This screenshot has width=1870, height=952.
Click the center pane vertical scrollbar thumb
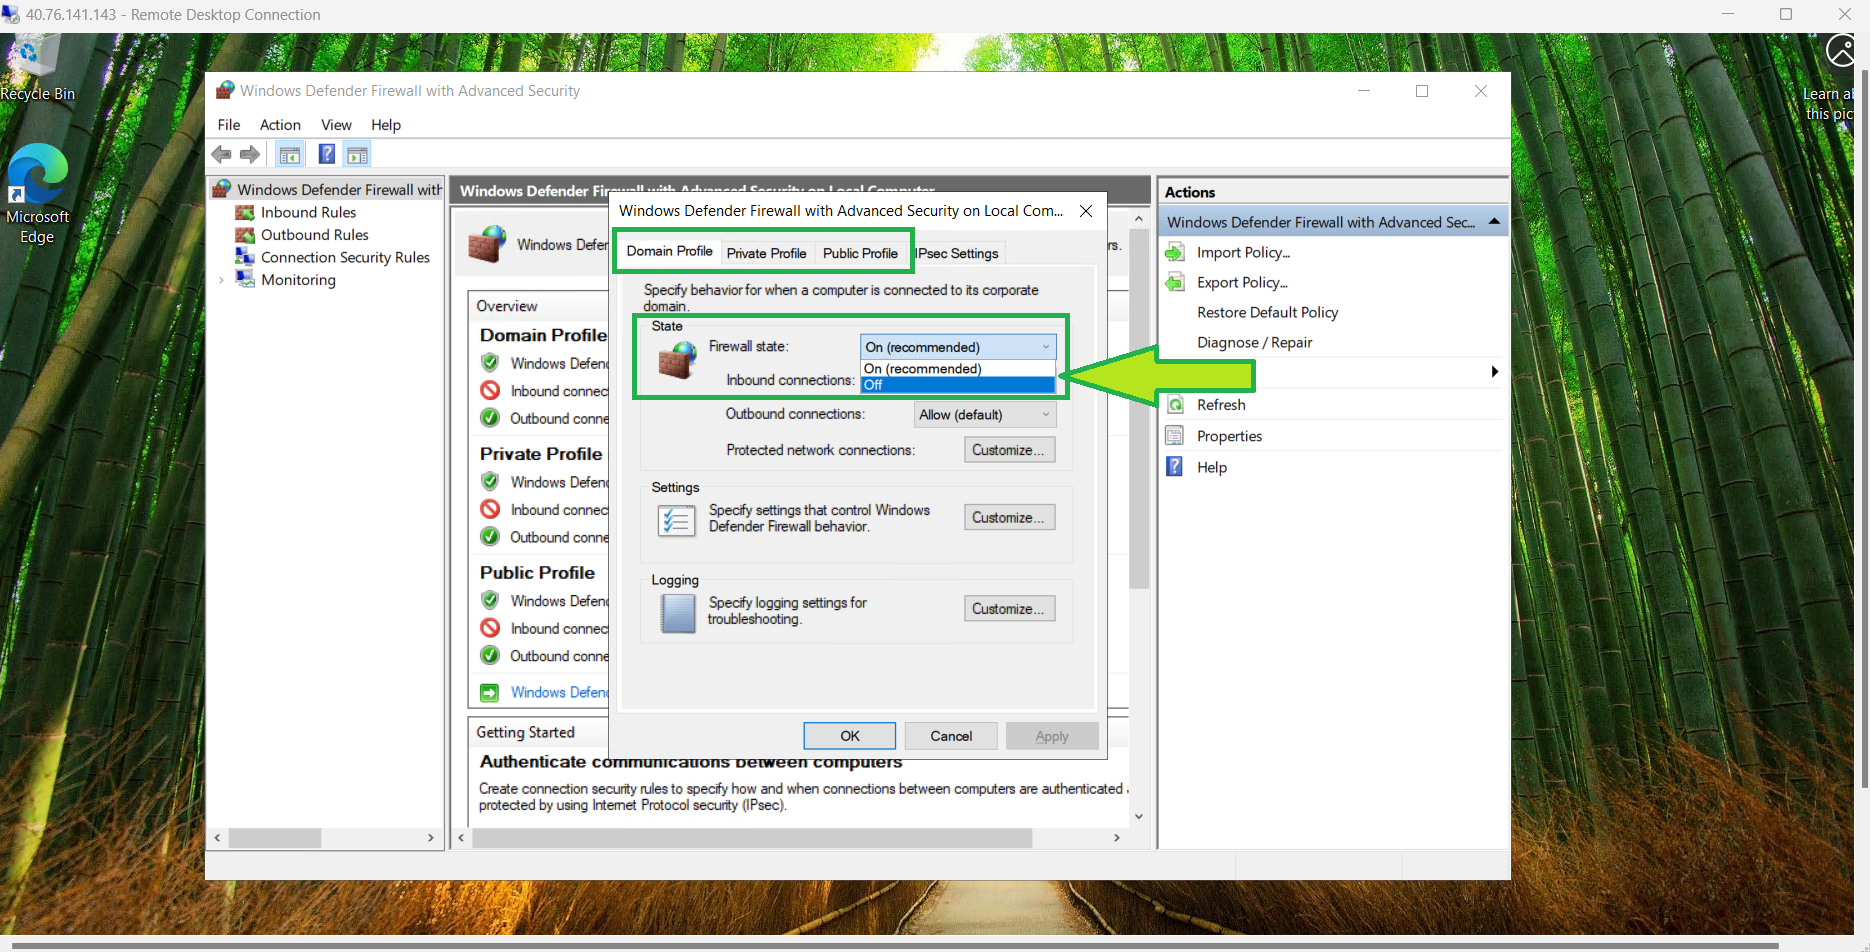1139,410
